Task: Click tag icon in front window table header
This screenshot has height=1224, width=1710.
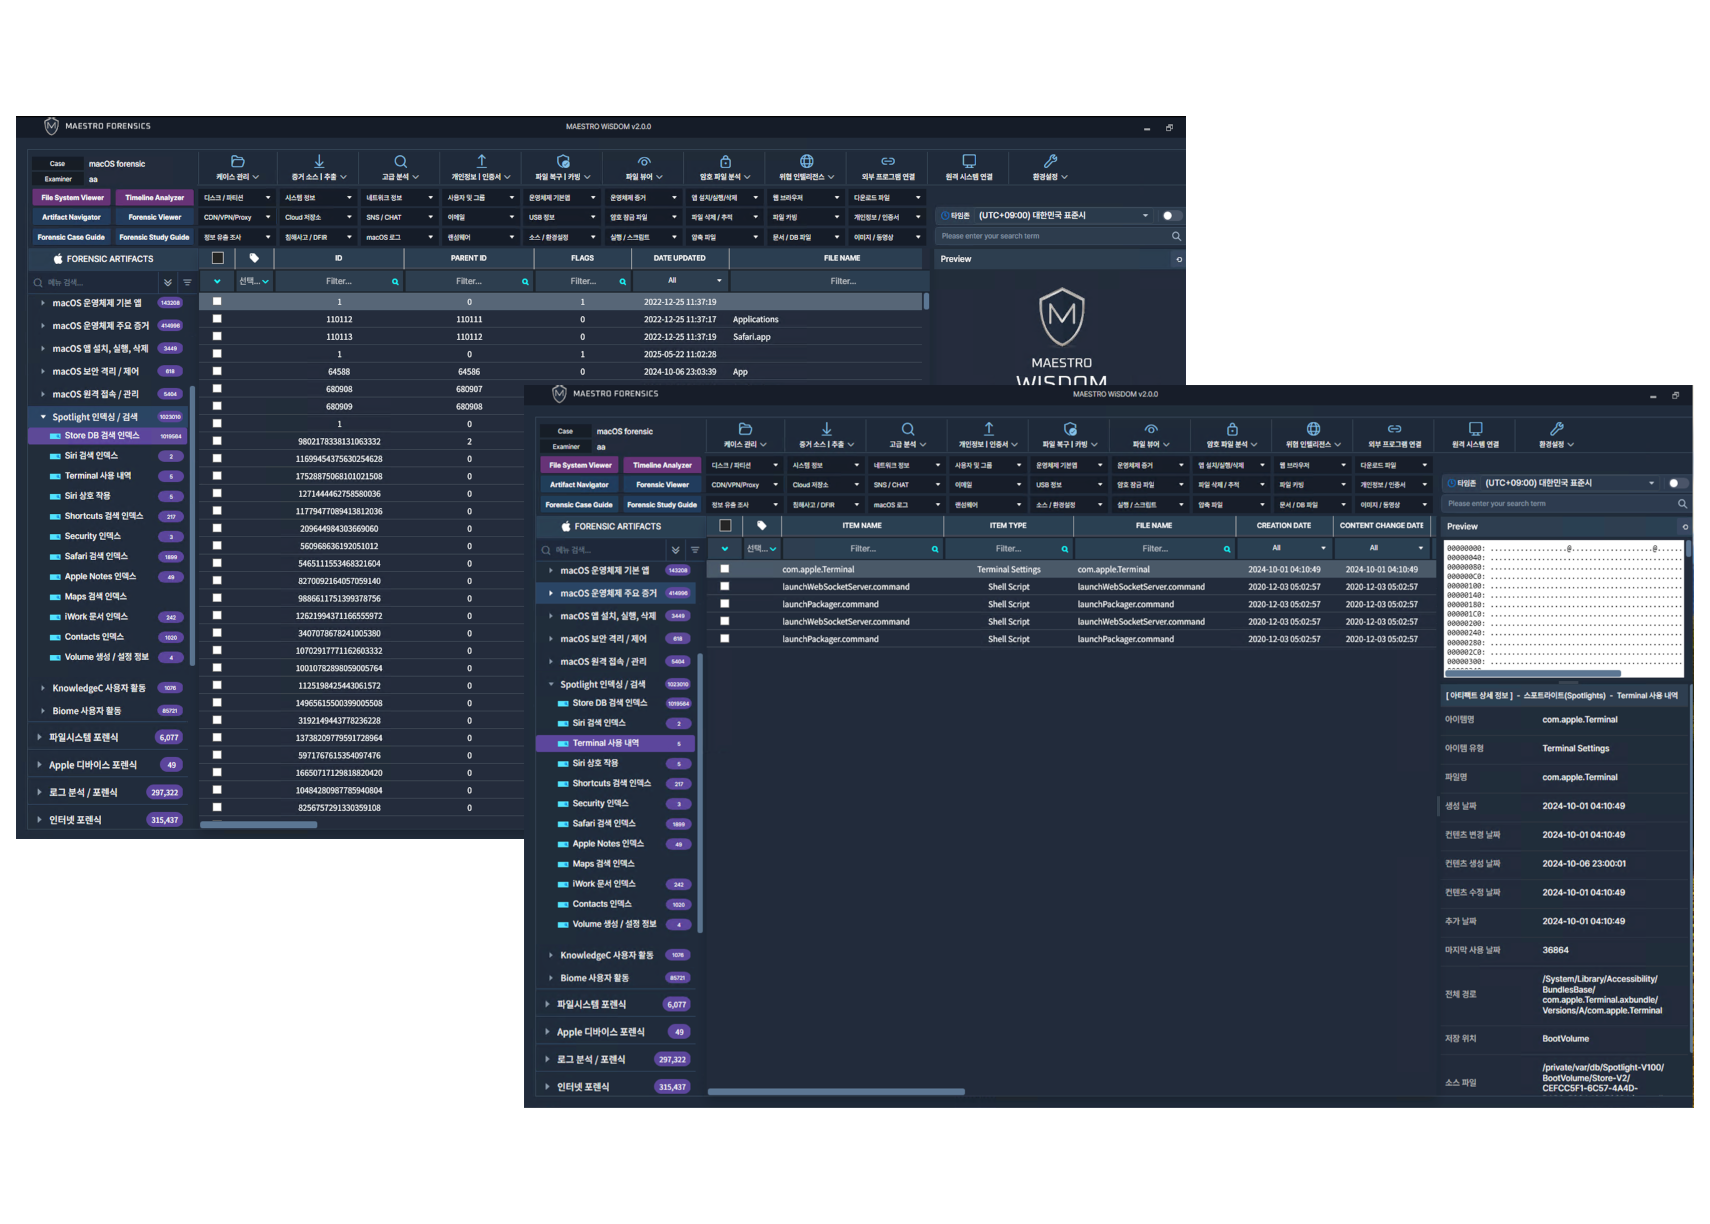Action: [761, 525]
